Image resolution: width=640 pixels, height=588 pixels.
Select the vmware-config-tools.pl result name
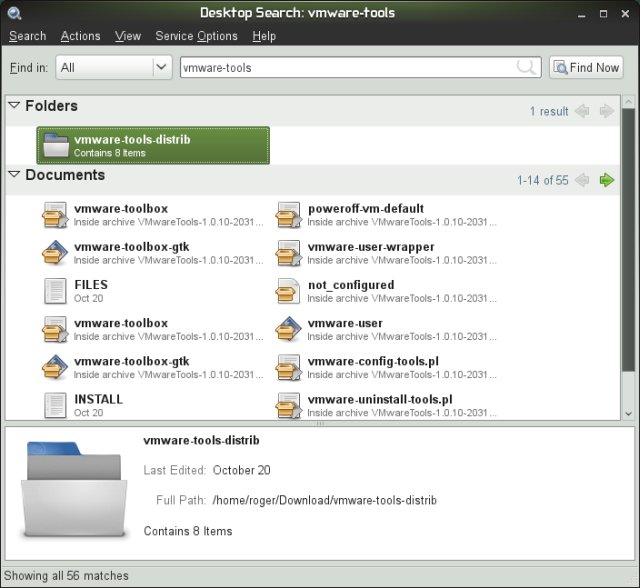373,361
